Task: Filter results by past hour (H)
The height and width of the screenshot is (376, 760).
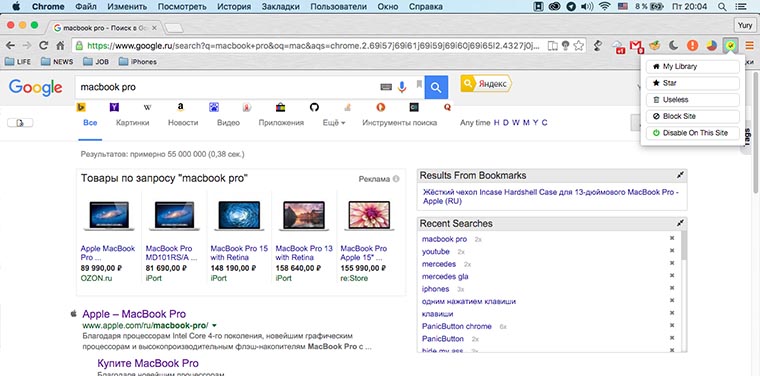Action: click(x=496, y=123)
